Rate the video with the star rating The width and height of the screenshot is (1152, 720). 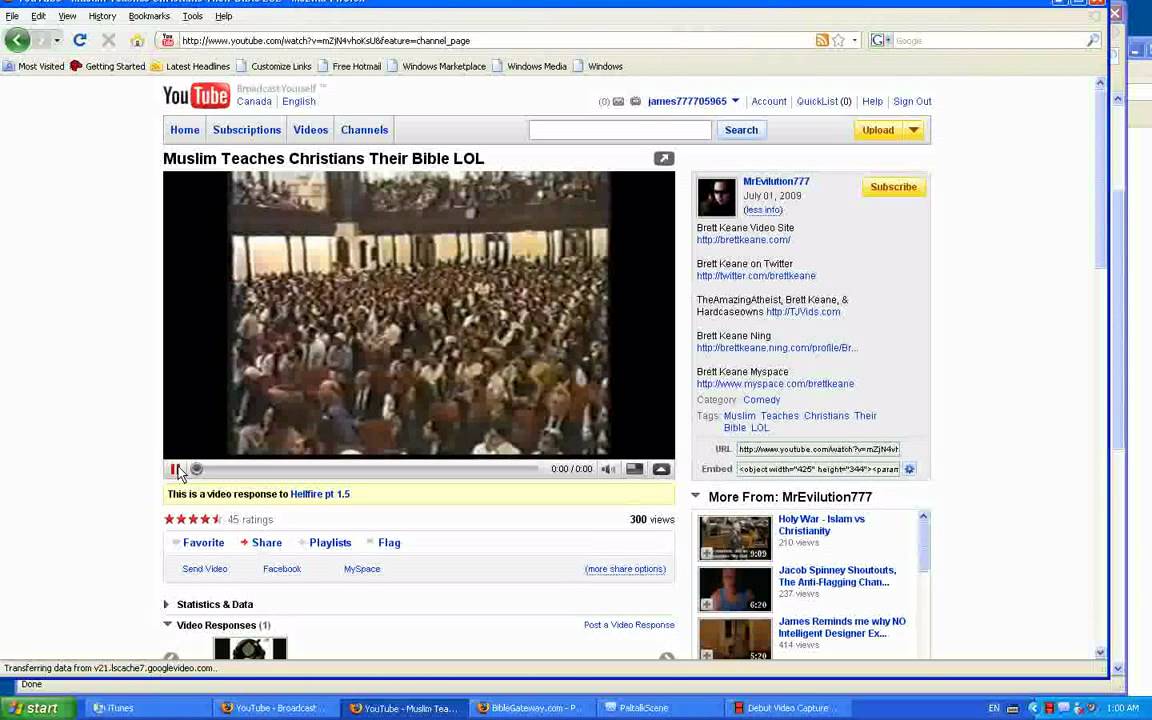click(x=192, y=519)
